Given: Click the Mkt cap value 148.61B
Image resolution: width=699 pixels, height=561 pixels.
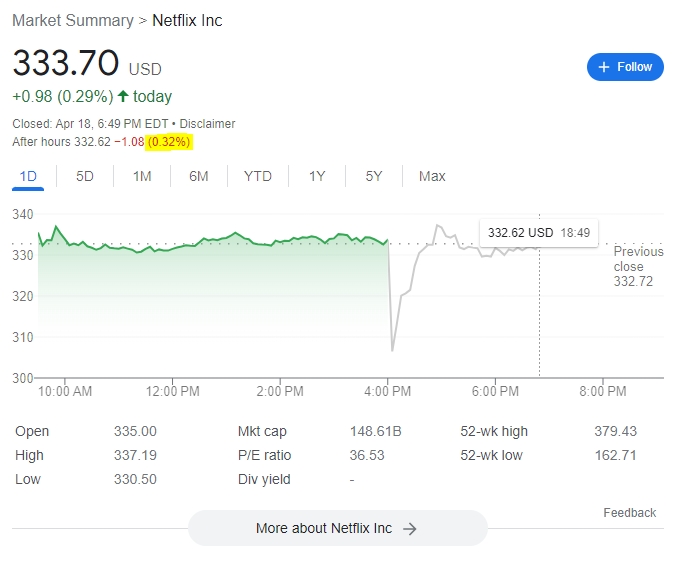Looking at the screenshot, I should (x=375, y=432).
